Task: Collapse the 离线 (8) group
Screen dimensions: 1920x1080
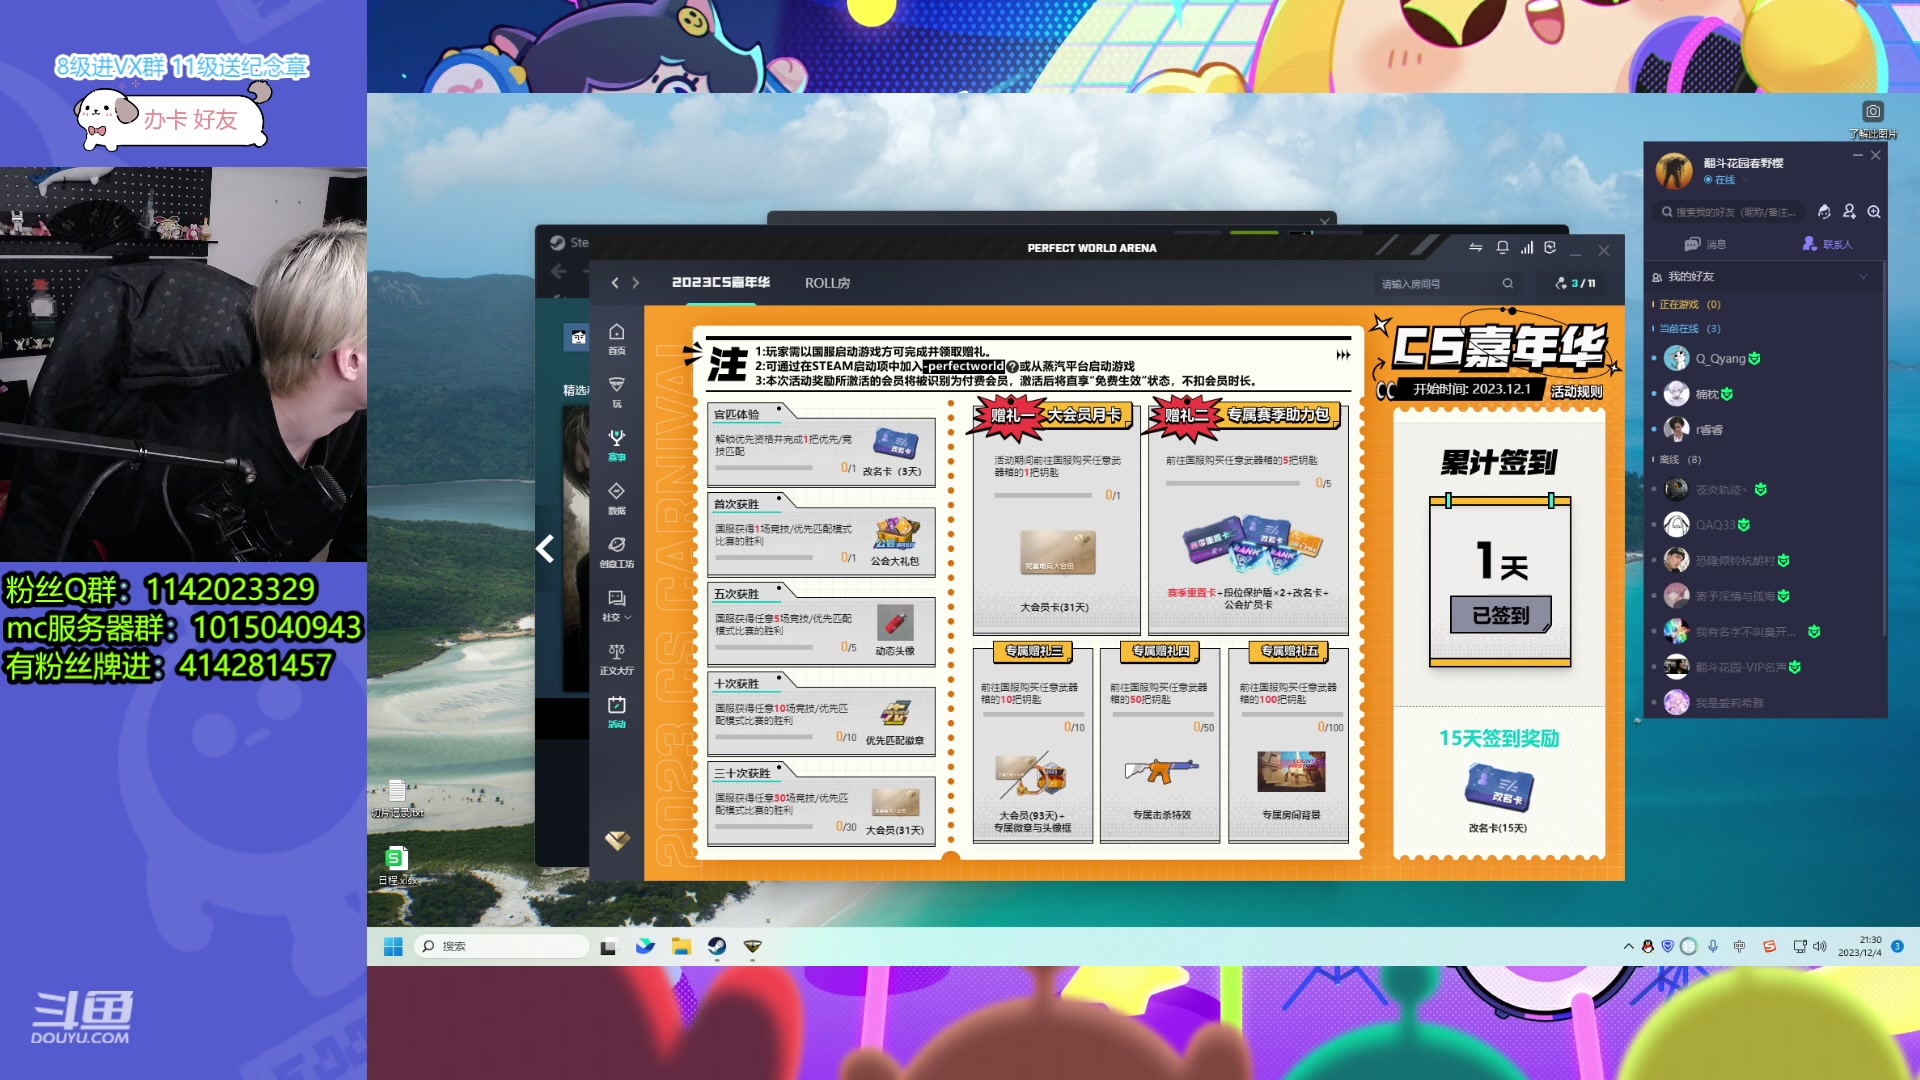Action: pyautogui.click(x=1679, y=460)
